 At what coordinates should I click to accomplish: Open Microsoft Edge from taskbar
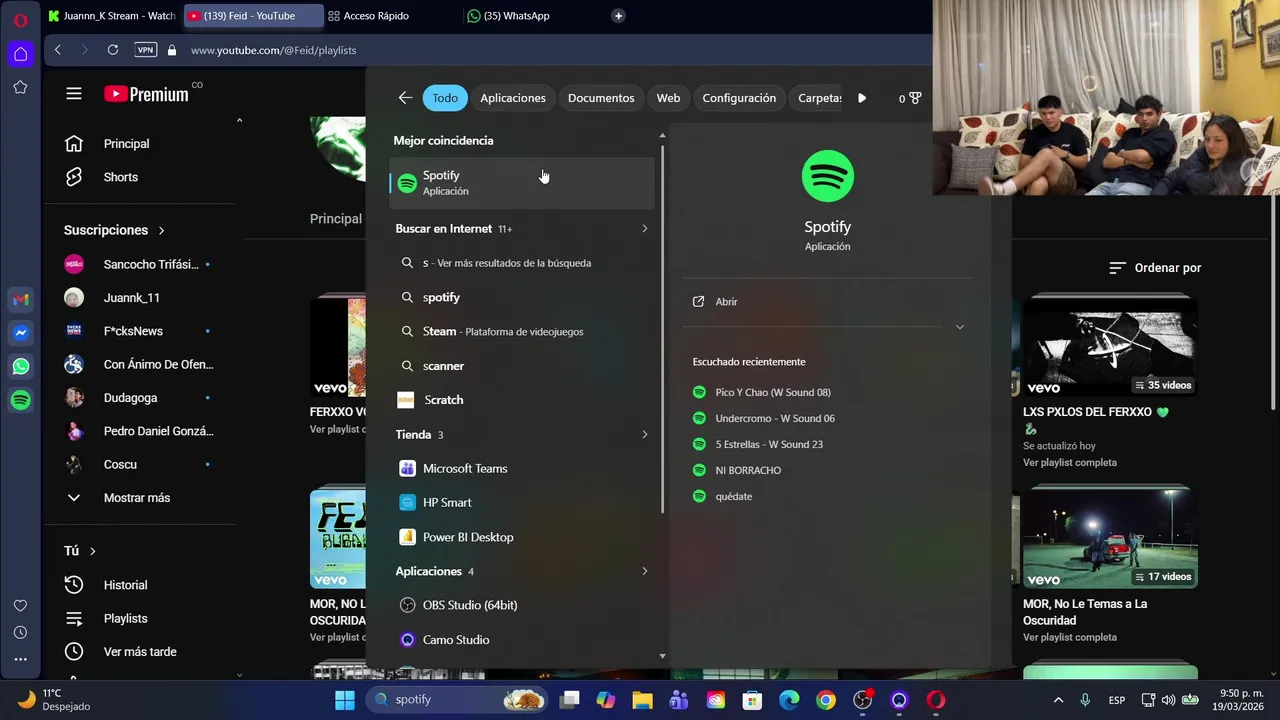[789, 700]
